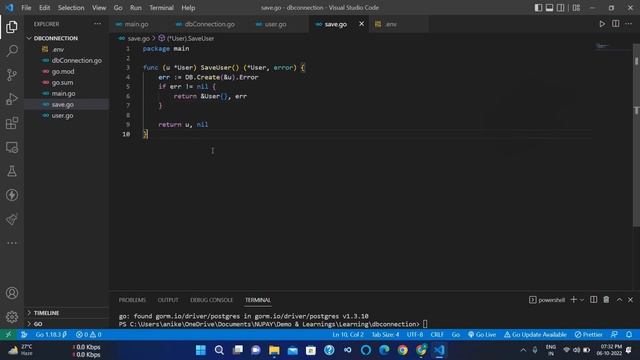
Task: Change UTF-8 file encoding
Action: click(x=415, y=335)
